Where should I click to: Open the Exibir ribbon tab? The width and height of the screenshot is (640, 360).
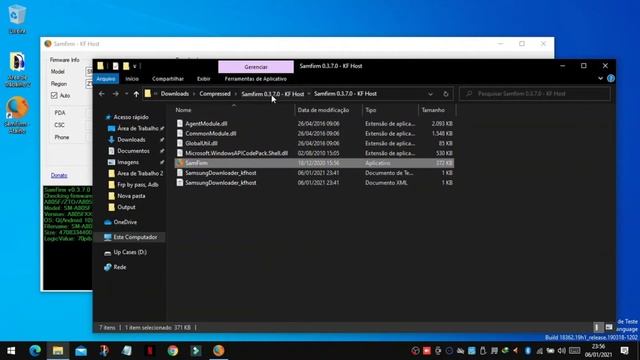point(203,79)
